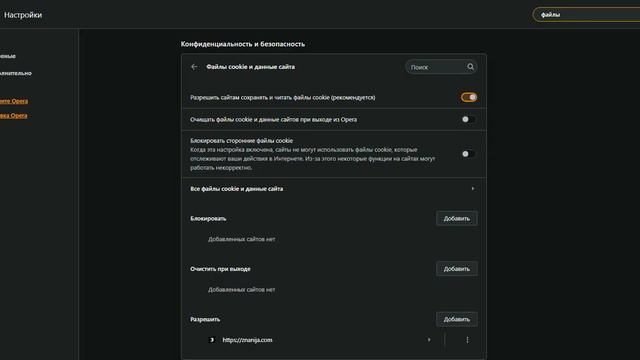This screenshot has width=640, height=360.
Task: Click Добавленных сайтов нет under Очистить при выходе
Action: [242, 289]
